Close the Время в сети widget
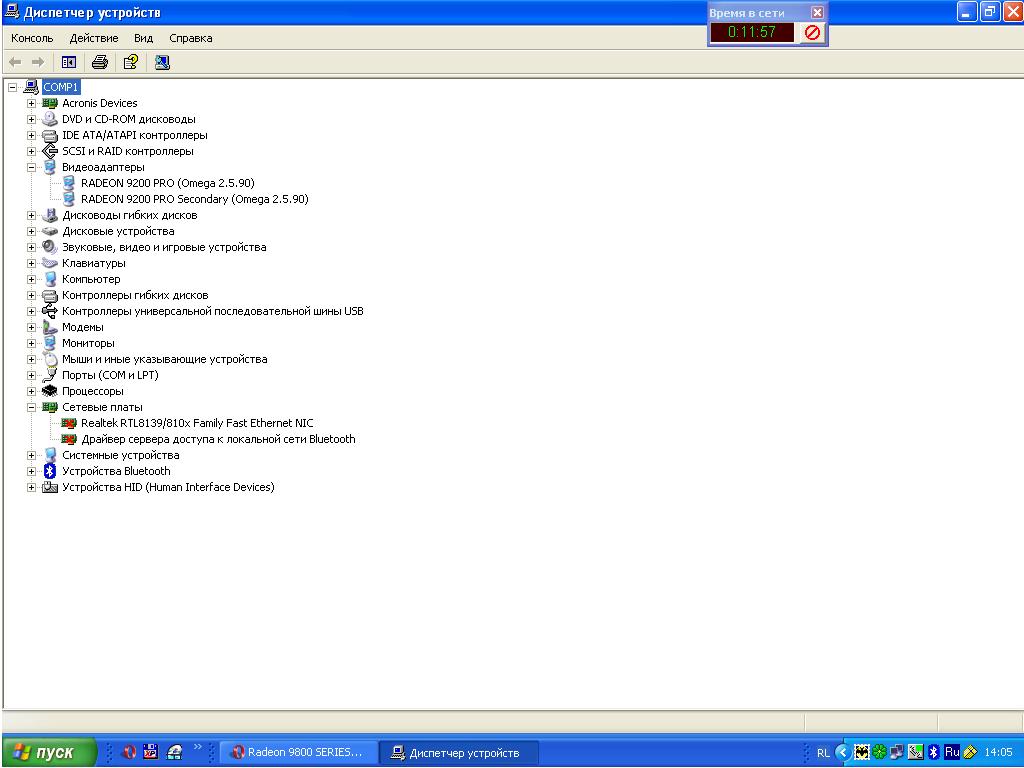The image size is (1024, 768). (817, 13)
